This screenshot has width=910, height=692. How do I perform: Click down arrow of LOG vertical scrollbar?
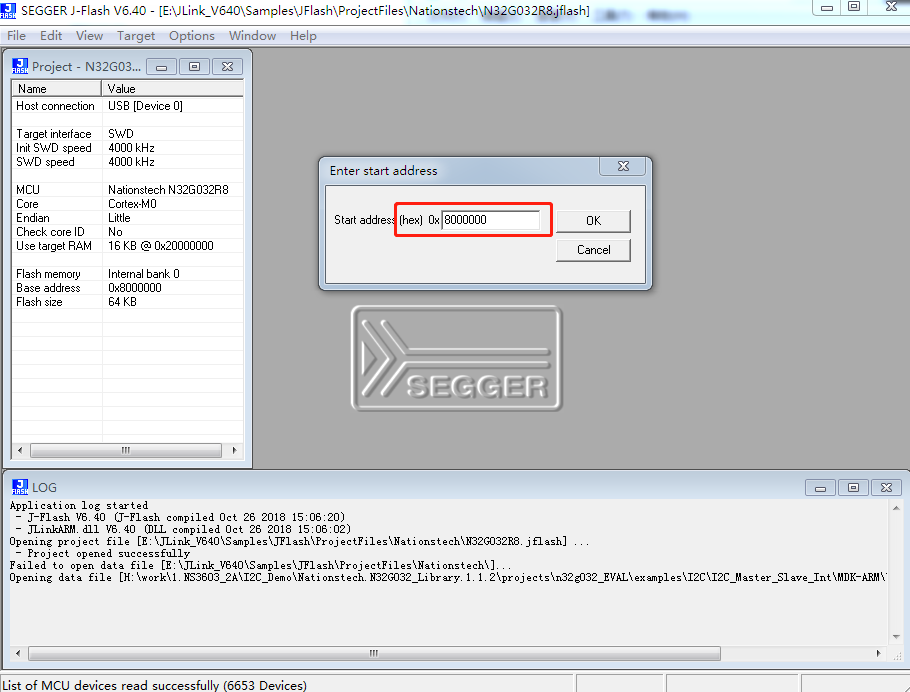[x=897, y=637]
